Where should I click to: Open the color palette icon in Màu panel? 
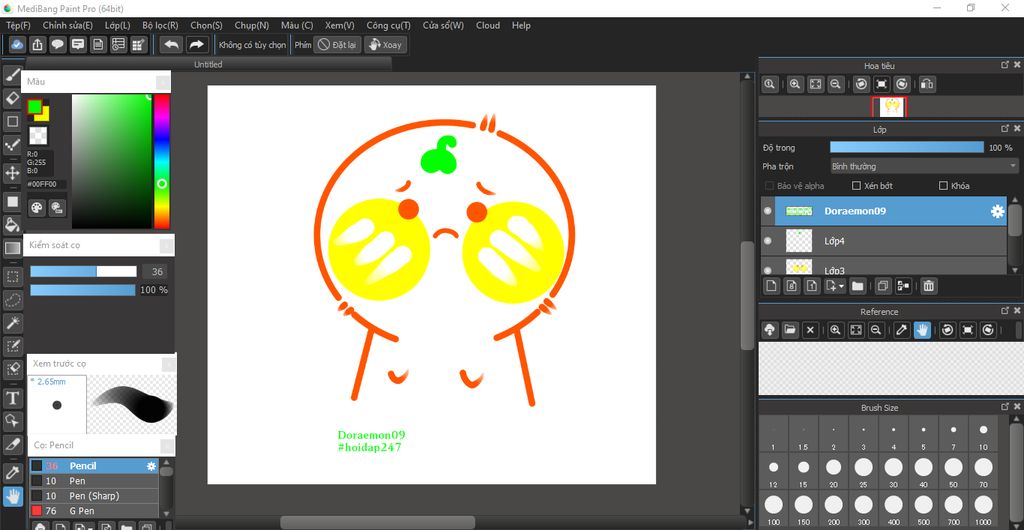[x=37, y=208]
